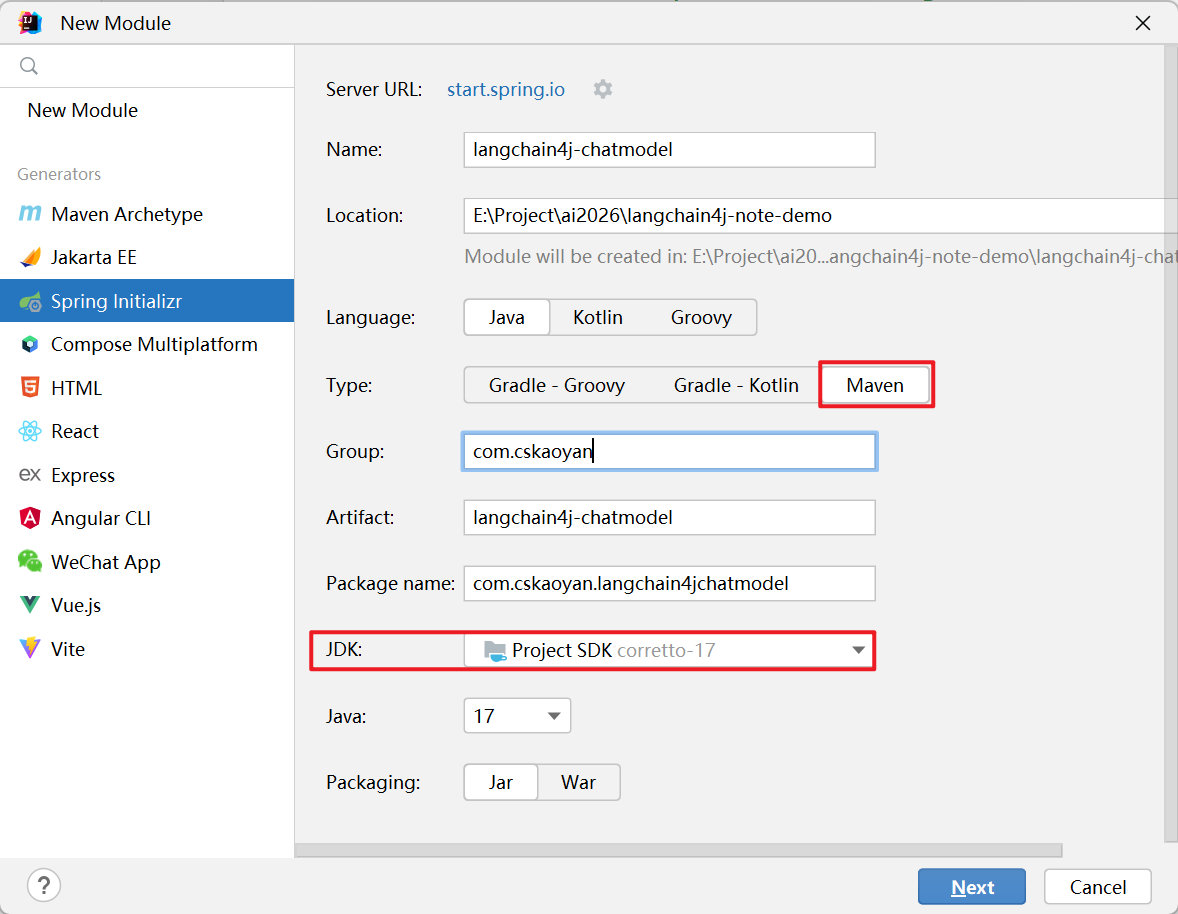This screenshot has width=1178, height=914.
Task: Click the Compose Multiplatform icon
Action: click(x=30, y=345)
